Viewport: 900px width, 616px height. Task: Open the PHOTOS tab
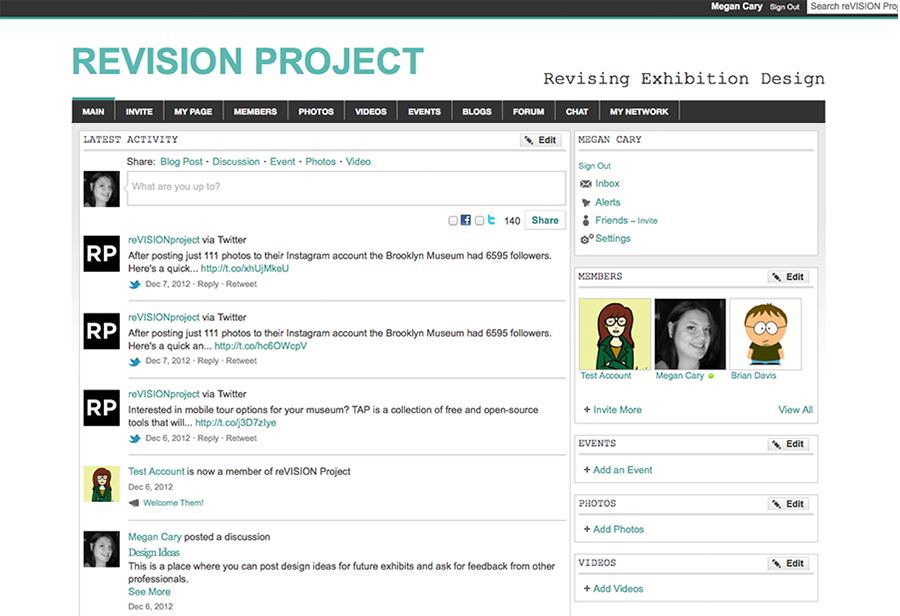coord(316,111)
